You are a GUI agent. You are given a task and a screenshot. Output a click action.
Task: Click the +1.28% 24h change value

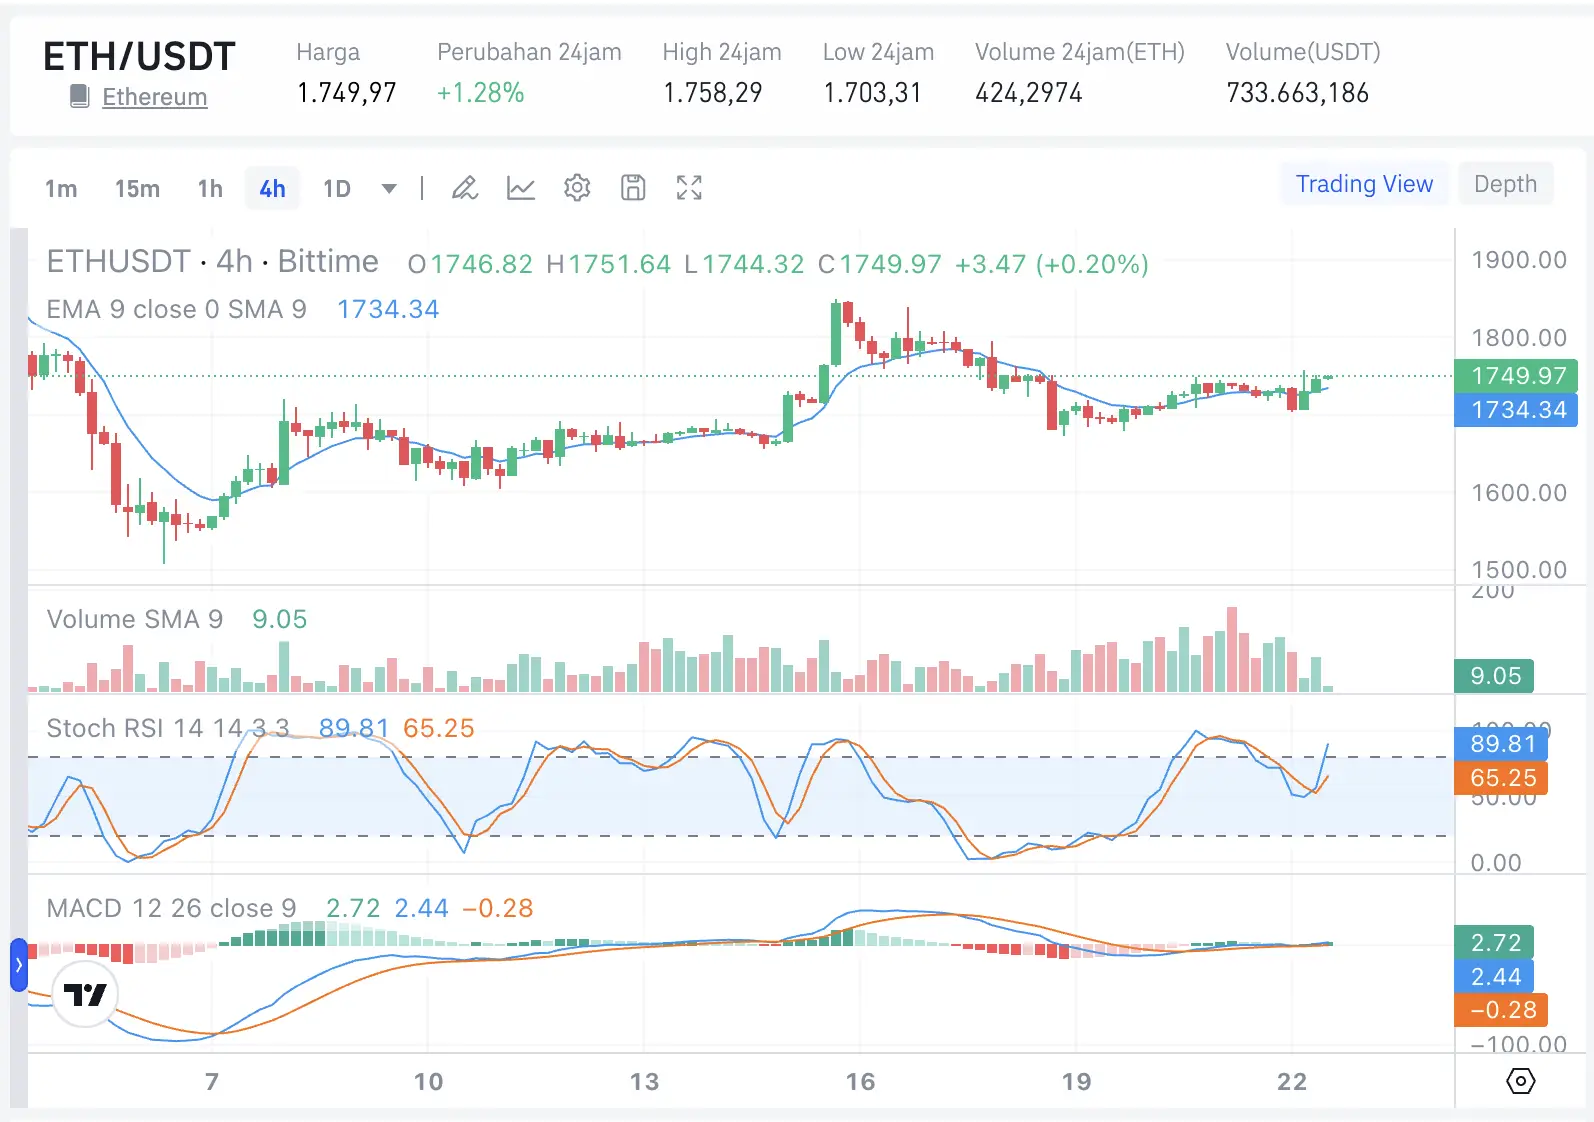[481, 93]
